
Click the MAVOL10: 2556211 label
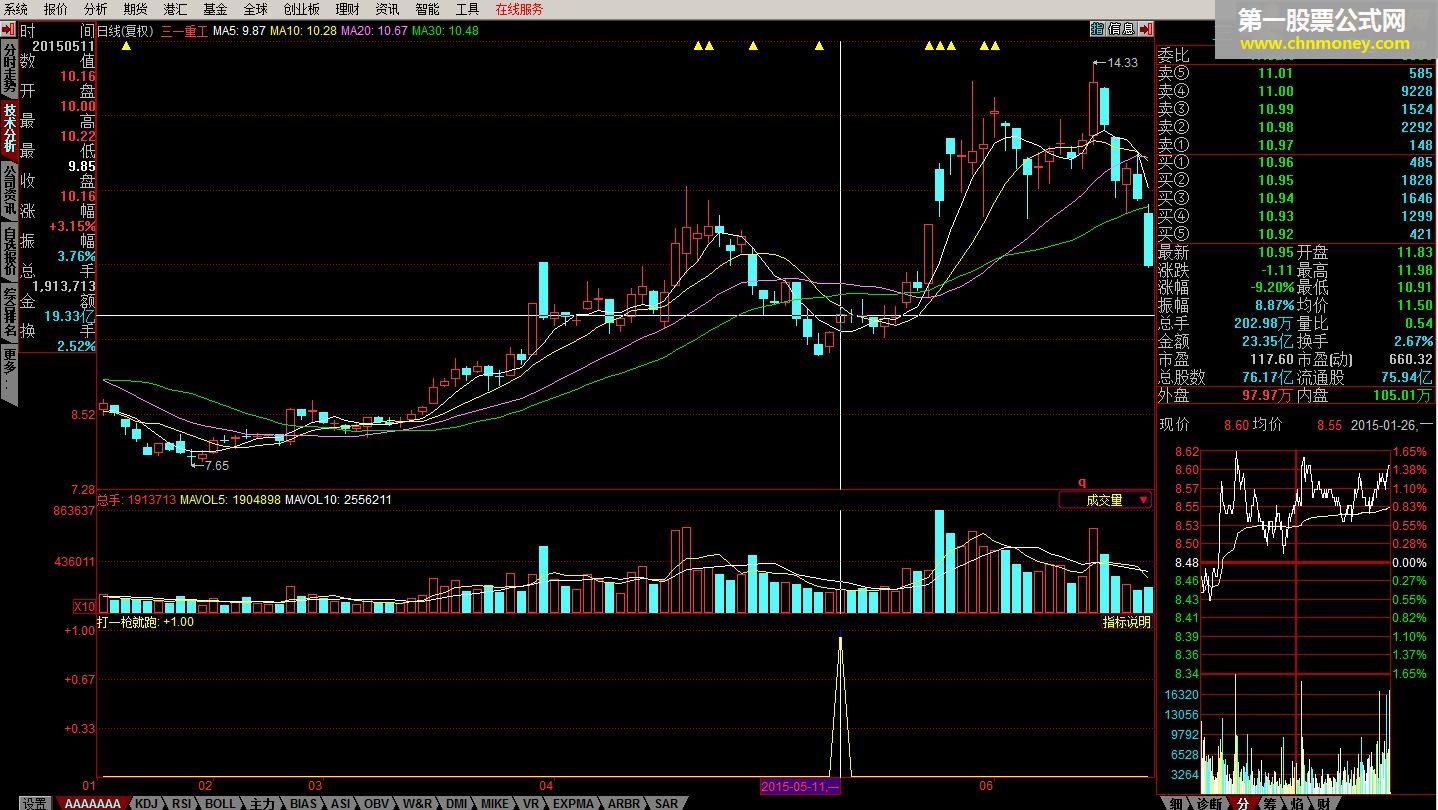click(338, 500)
